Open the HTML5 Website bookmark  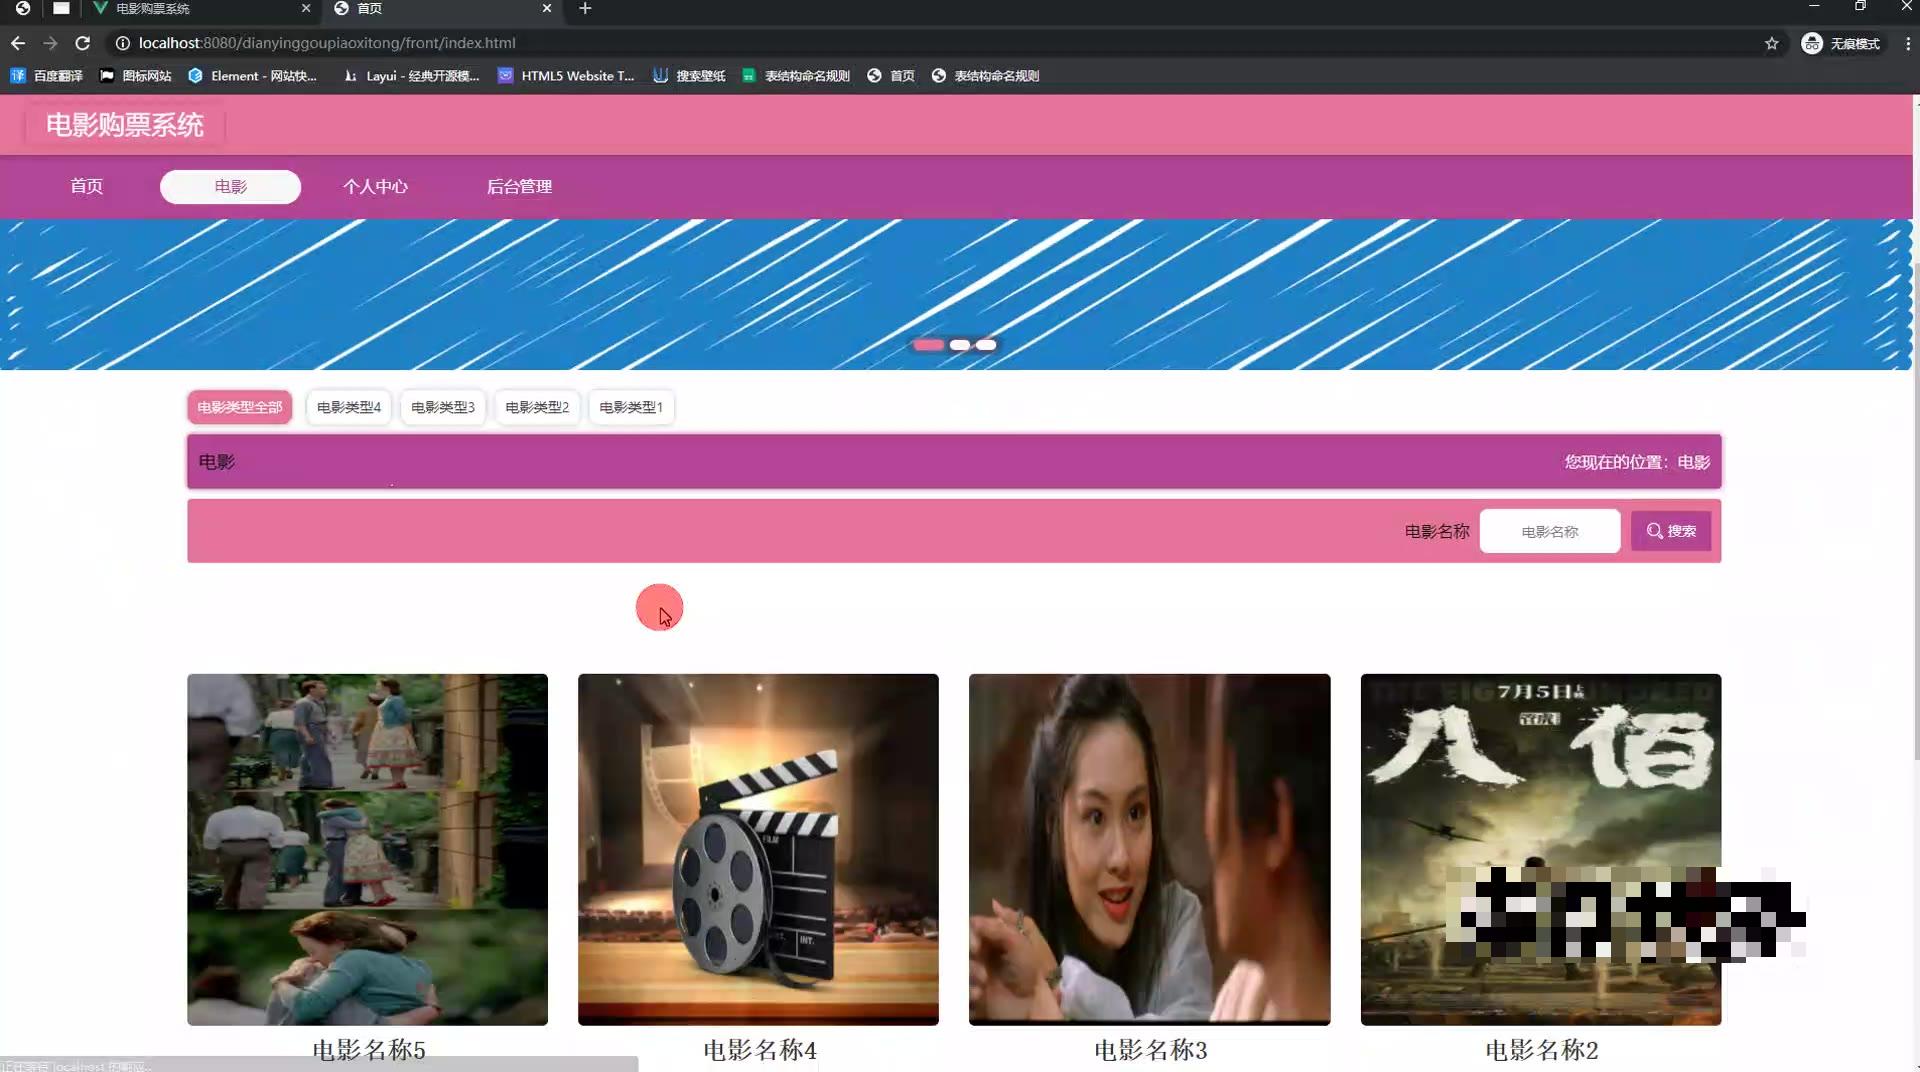[x=566, y=75]
